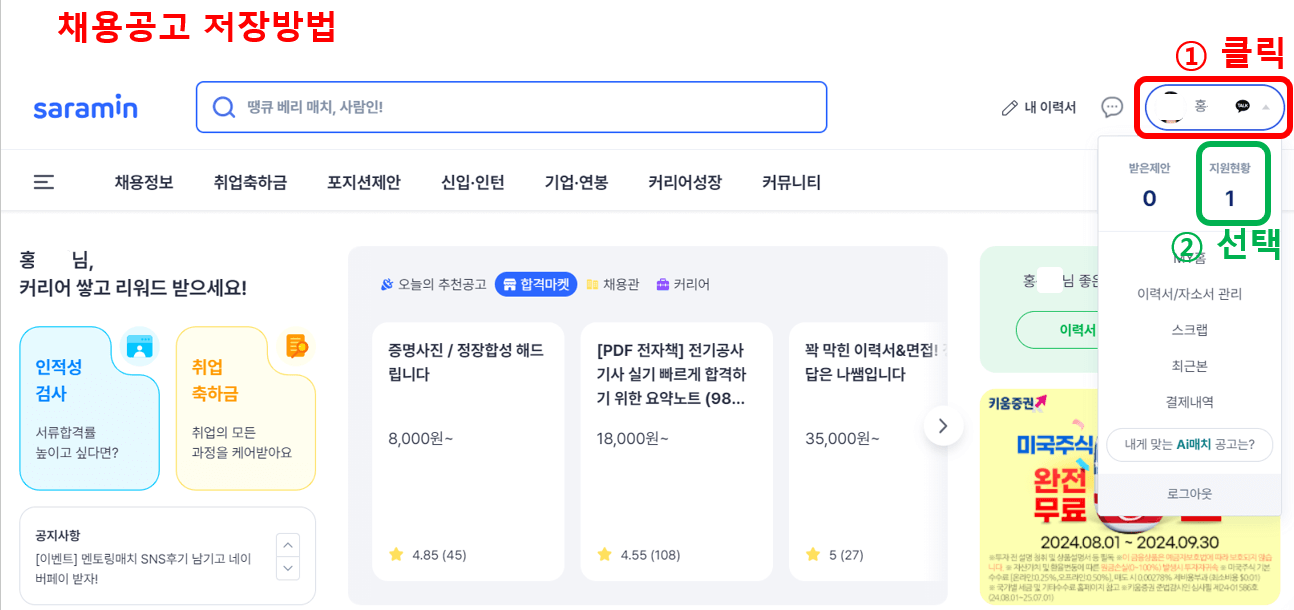Image resolution: width=1294 pixels, height=610 pixels.
Task: Switch to the 채용관 tab
Action: pyautogui.click(x=613, y=283)
